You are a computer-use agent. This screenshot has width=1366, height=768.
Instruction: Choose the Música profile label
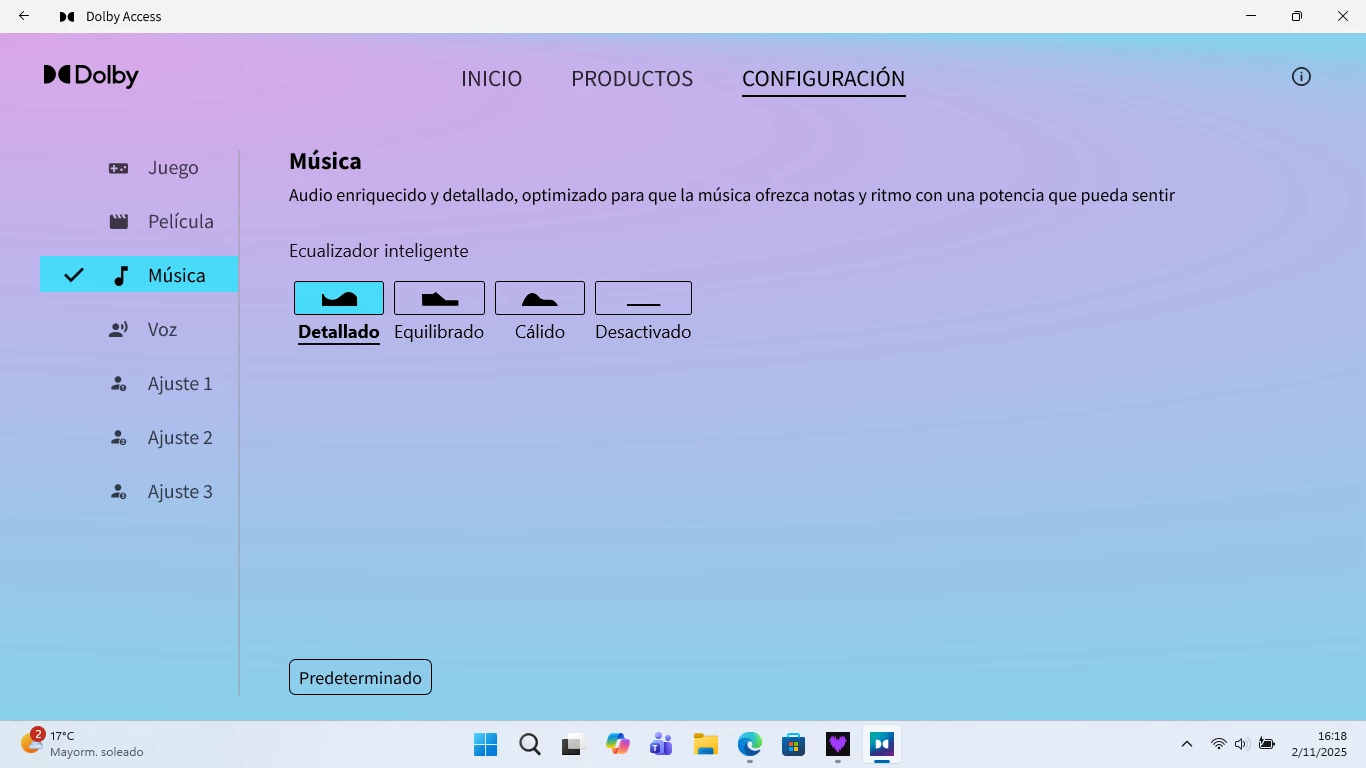(x=177, y=276)
